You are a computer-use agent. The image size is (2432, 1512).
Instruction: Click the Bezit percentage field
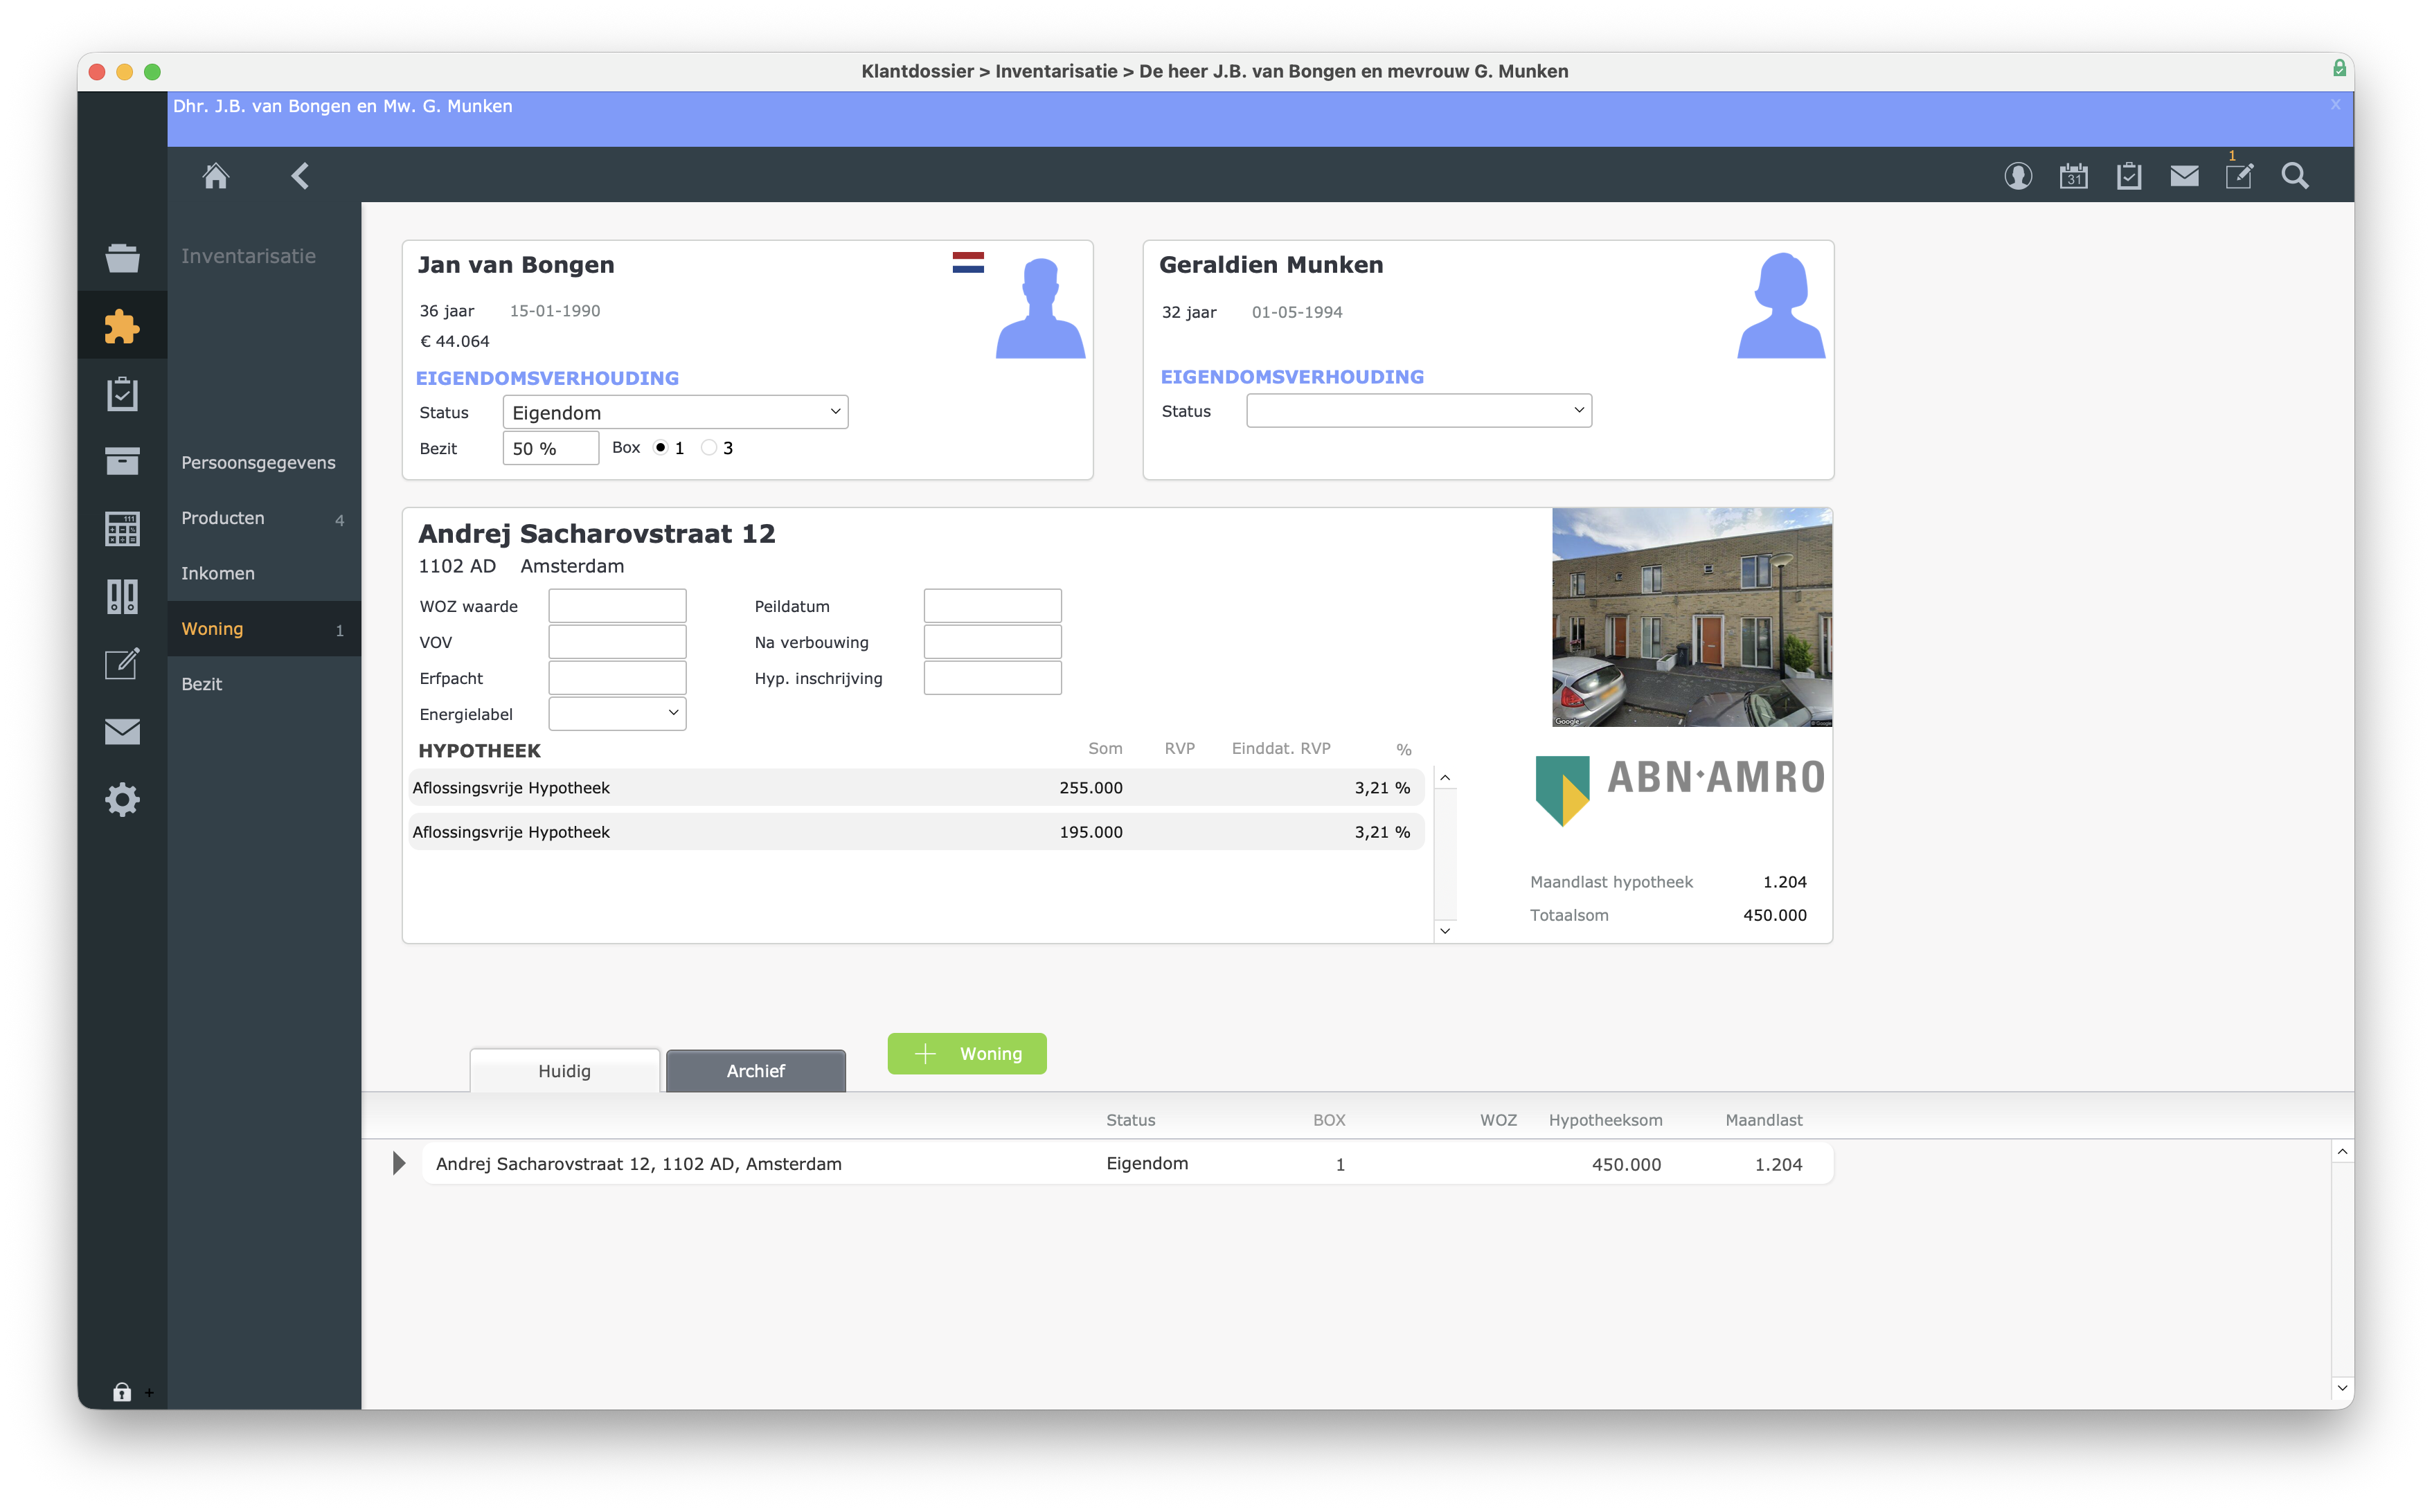tap(551, 448)
